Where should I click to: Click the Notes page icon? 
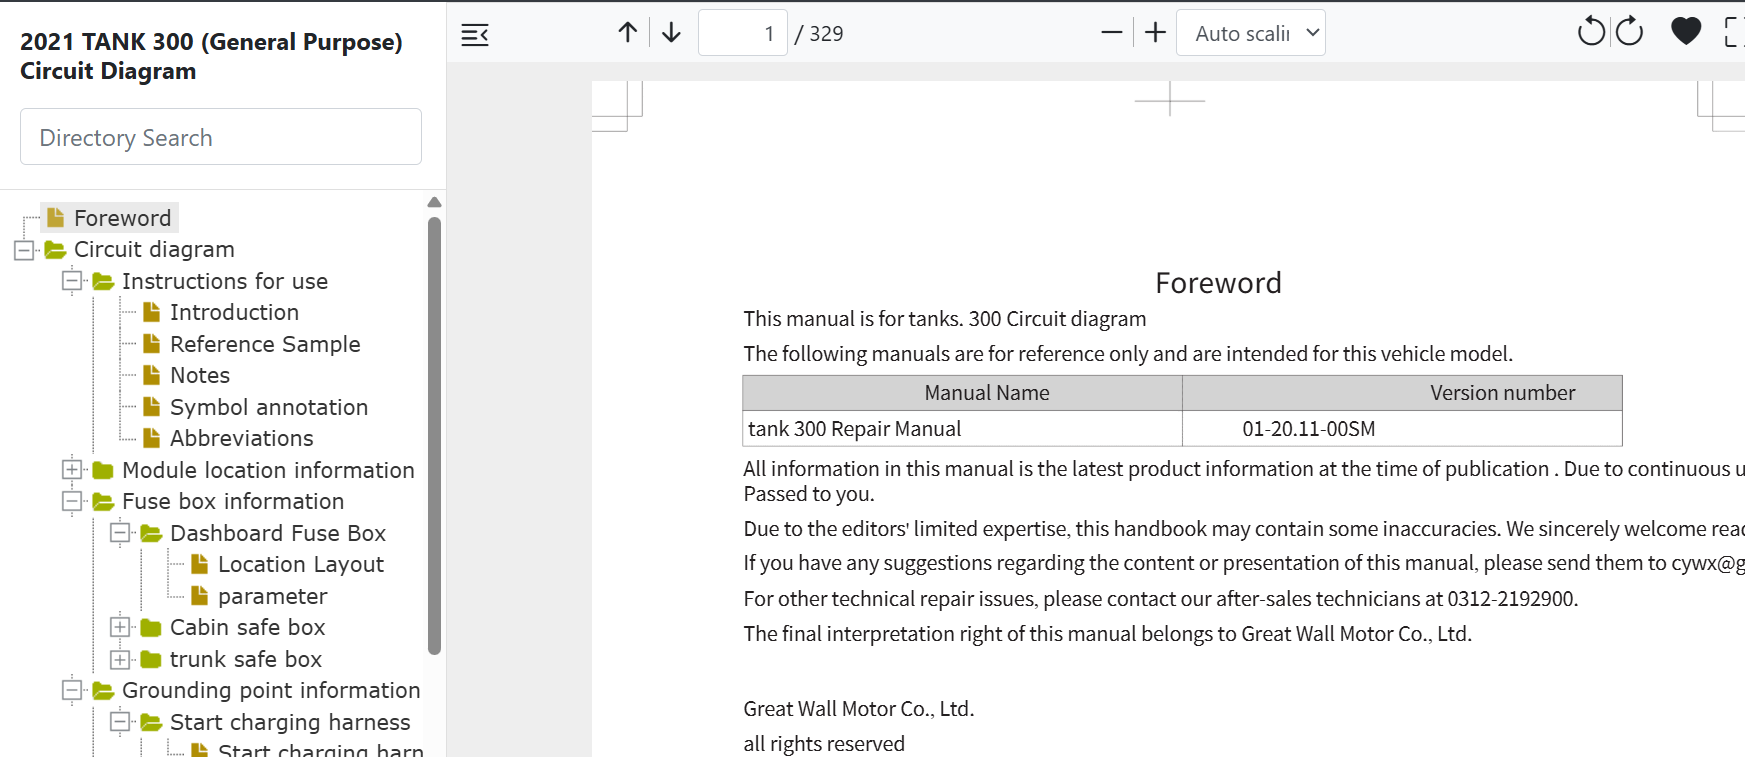152,375
